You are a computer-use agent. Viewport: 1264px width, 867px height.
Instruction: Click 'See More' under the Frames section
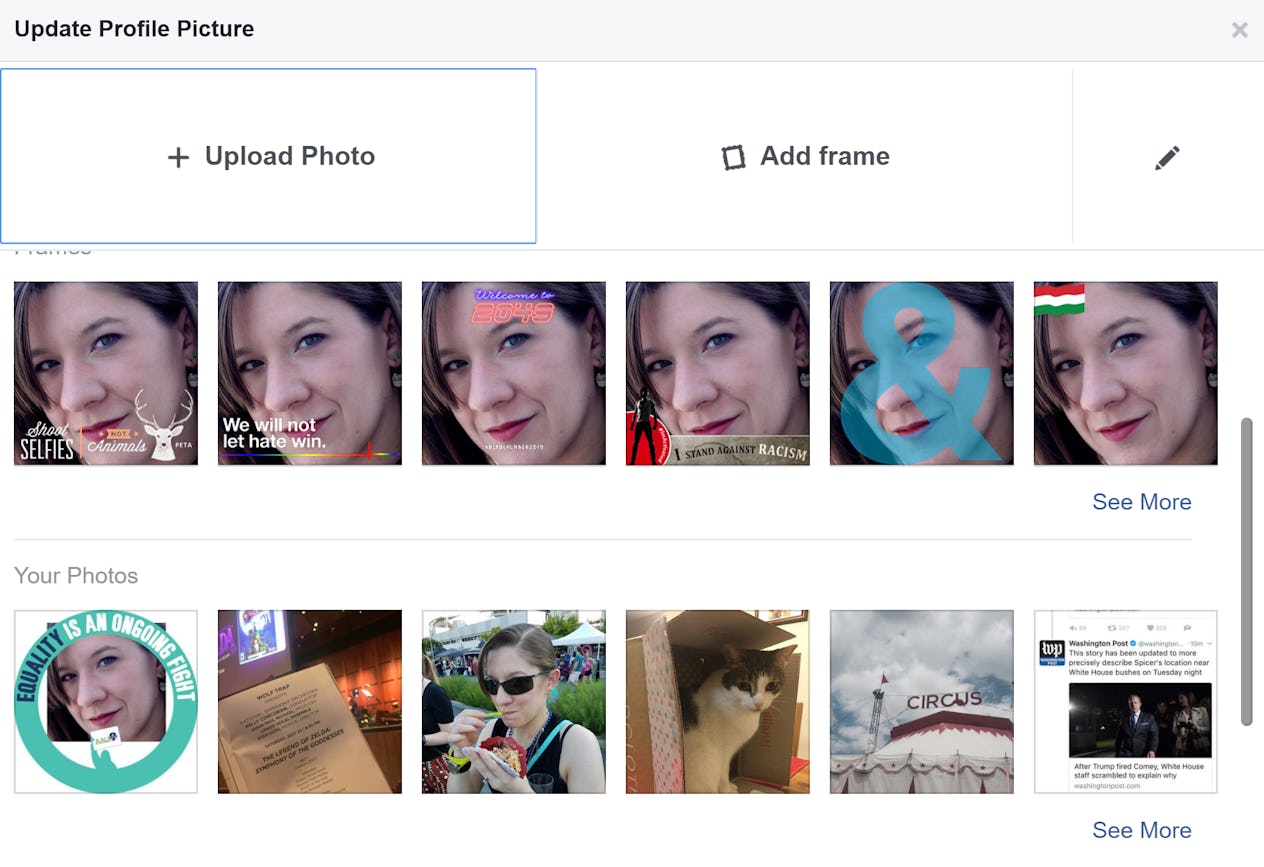1142,502
